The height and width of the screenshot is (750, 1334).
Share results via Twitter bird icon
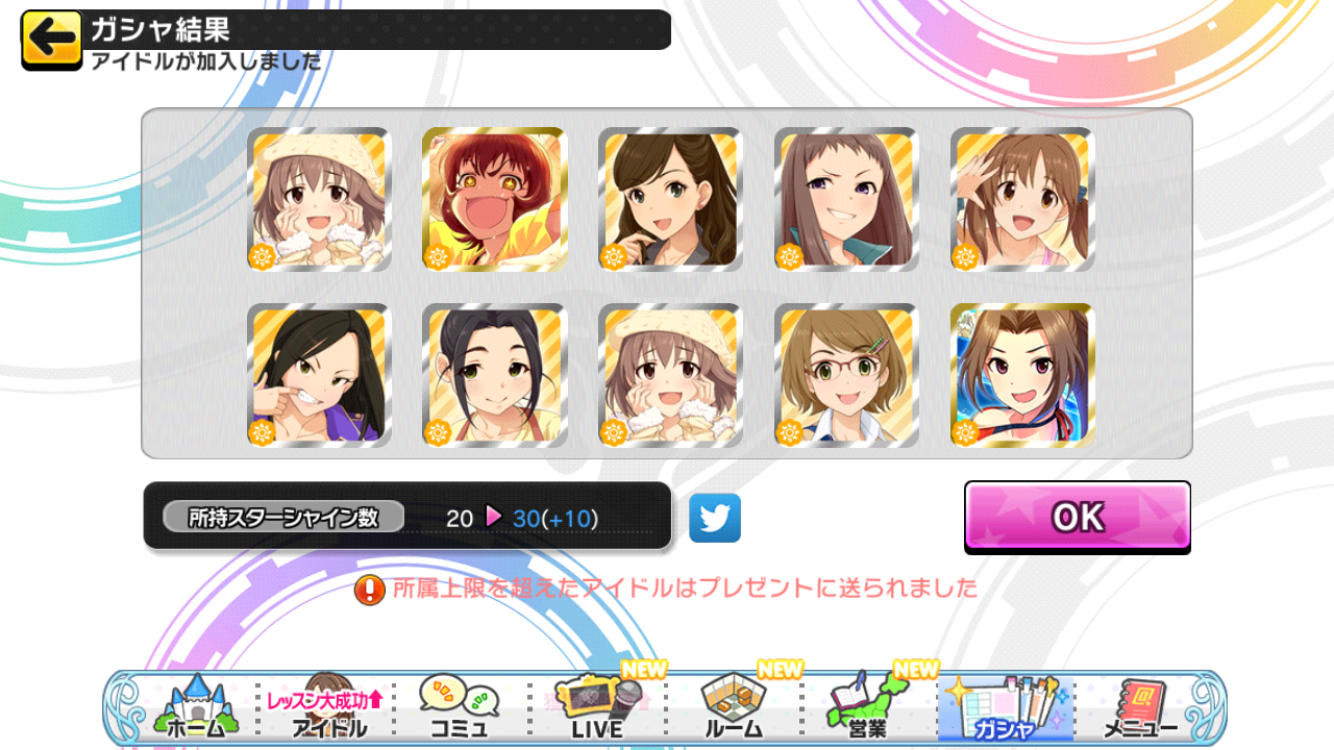(715, 518)
